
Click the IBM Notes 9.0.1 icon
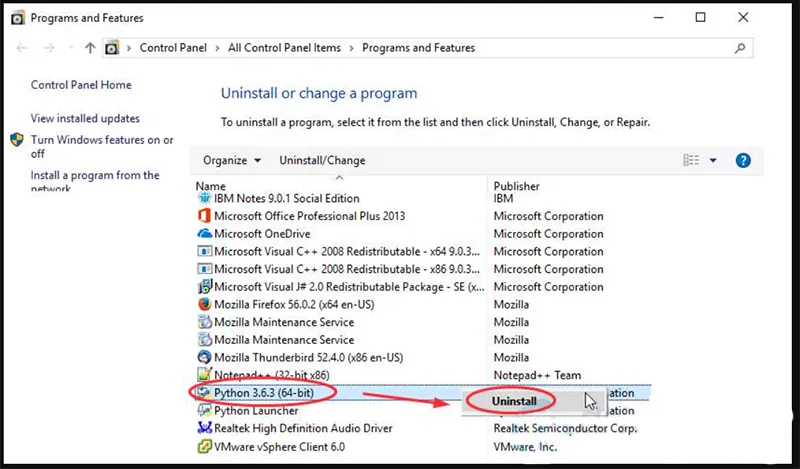pyautogui.click(x=204, y=199)
